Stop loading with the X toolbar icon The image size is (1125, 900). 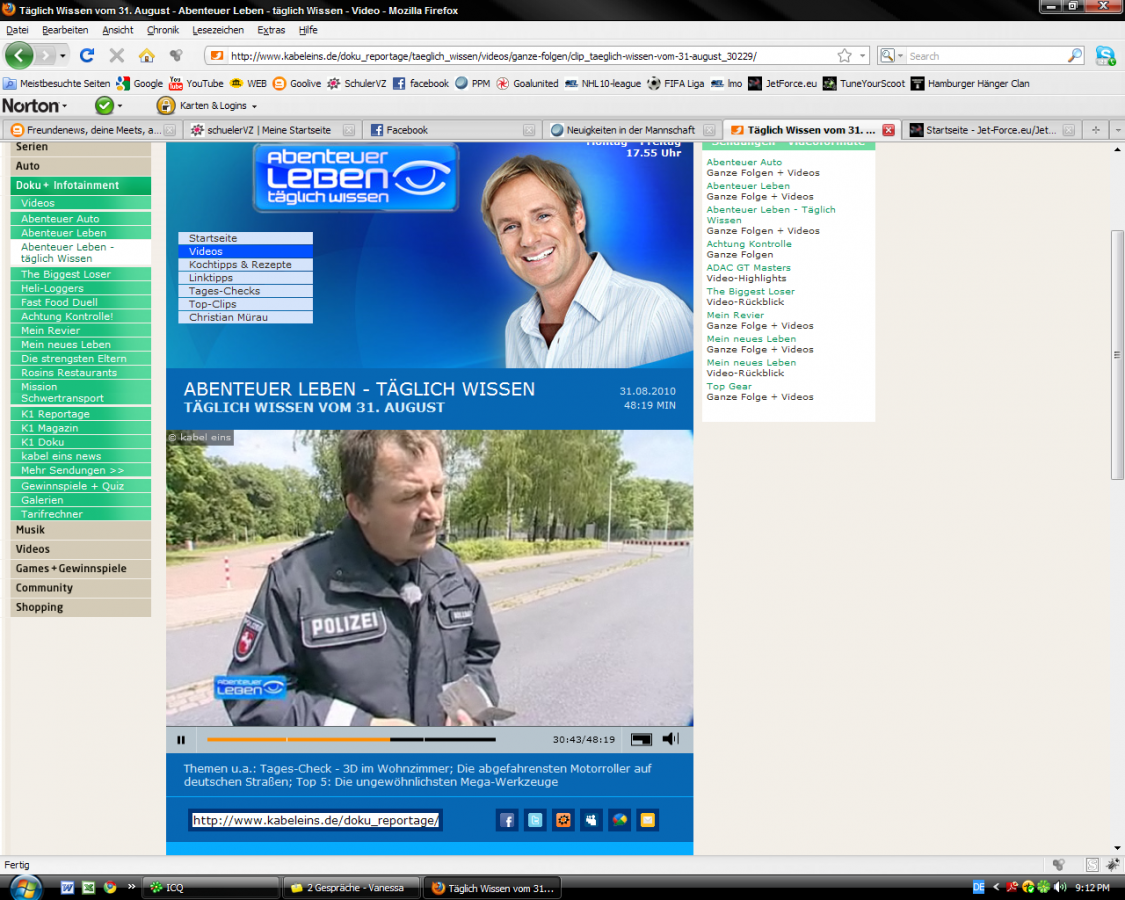pyautogui.click(x=117, y=55)
